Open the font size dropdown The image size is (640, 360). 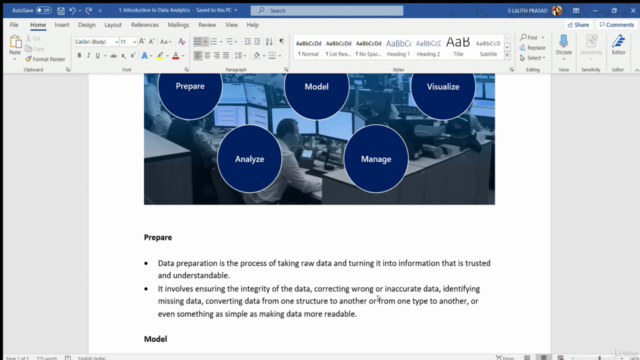tap(134, 42)
